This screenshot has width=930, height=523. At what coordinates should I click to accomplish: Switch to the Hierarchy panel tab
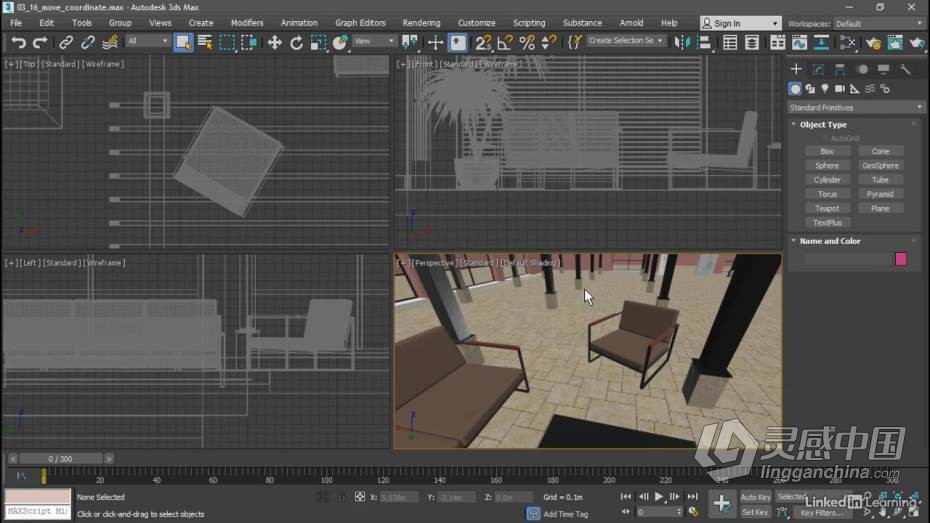(840, 69)
